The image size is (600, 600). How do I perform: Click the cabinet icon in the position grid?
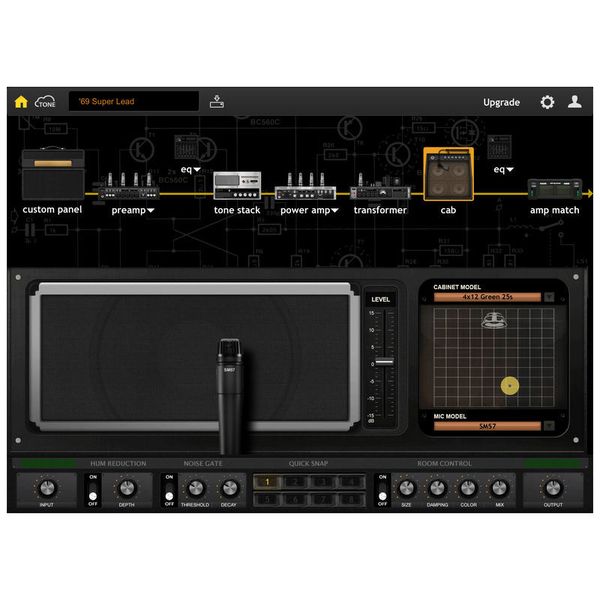[494, 320]
